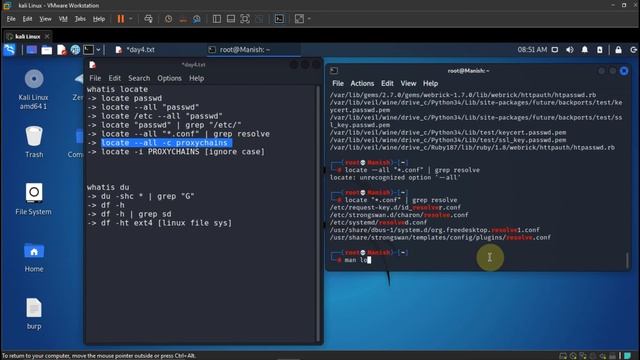
Task: Open the dropdown arrow beside the pause button
Action: tap(131, 19)
